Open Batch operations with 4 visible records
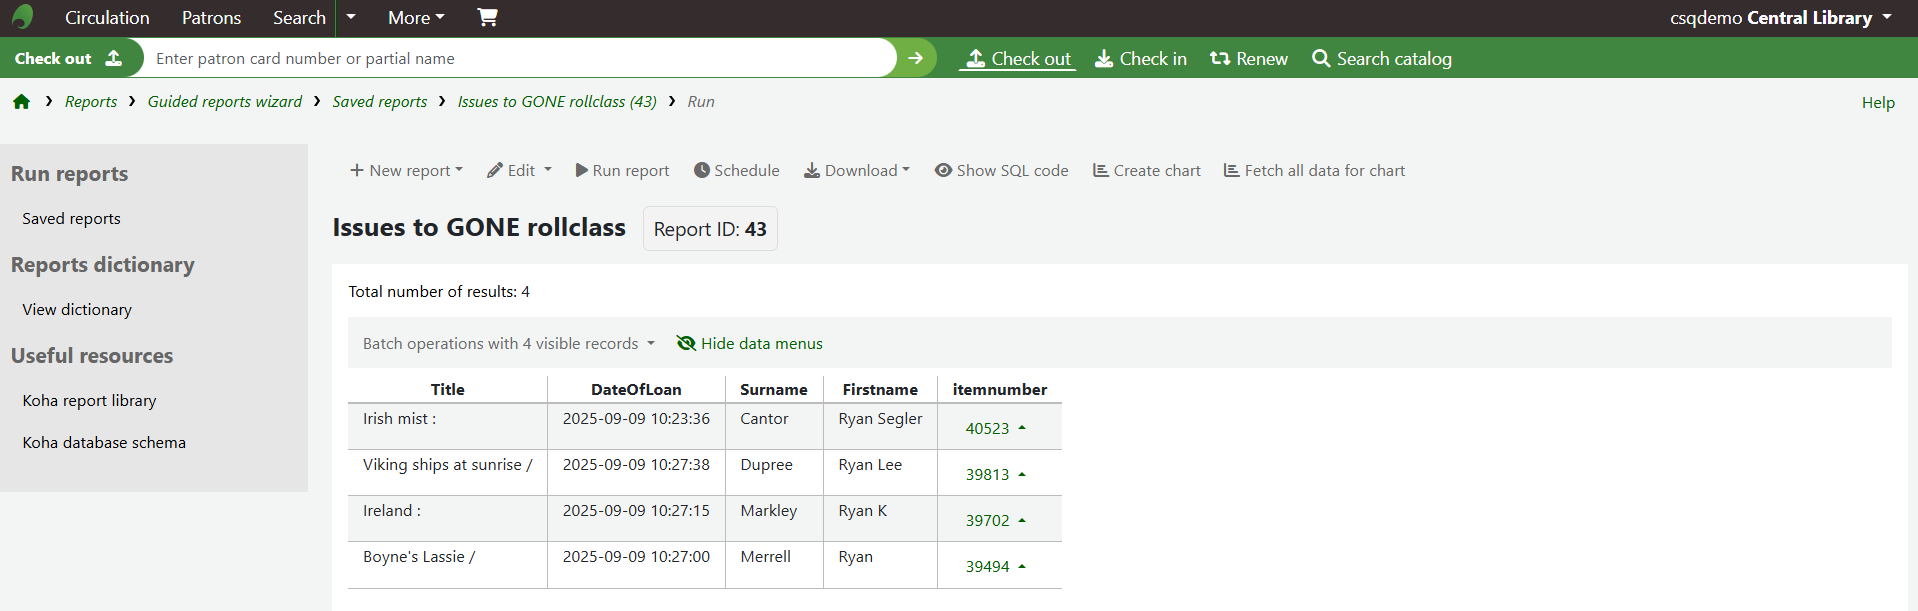This screenshot has width=1918, height=611. (x=508, y=344)
